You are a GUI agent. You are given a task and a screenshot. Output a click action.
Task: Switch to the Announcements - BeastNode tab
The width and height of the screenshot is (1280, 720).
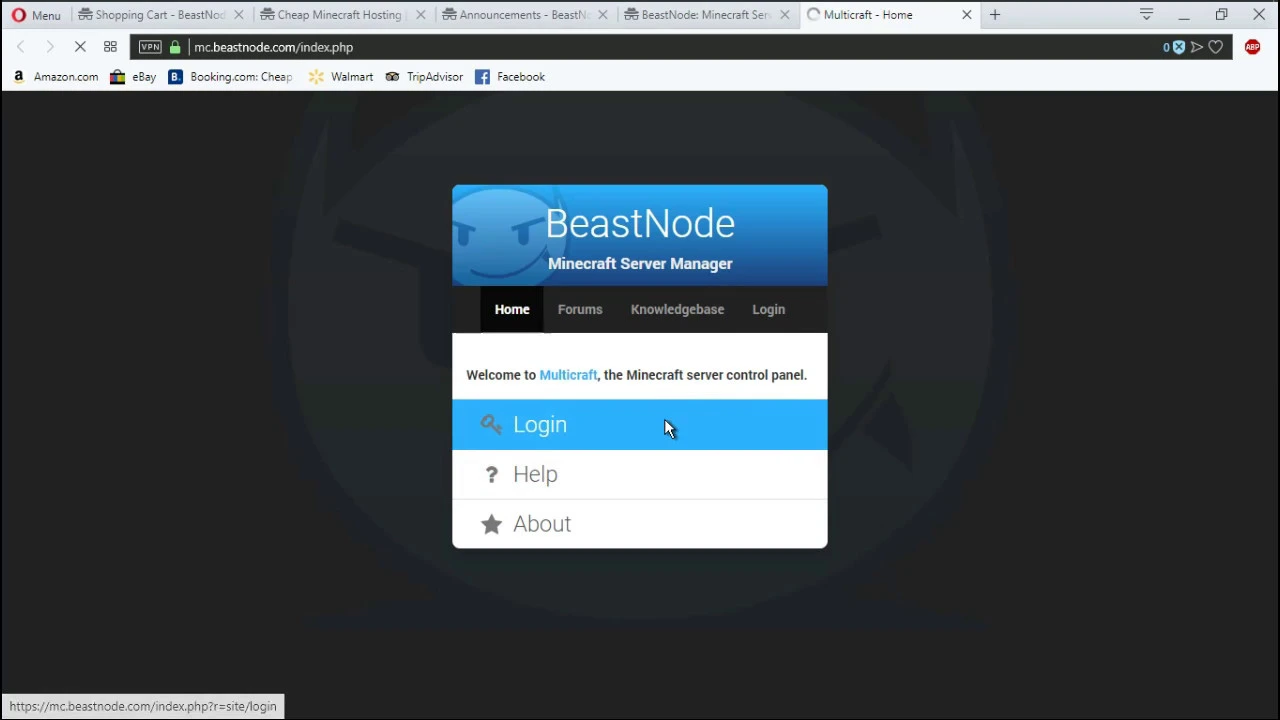pos(523,15)
